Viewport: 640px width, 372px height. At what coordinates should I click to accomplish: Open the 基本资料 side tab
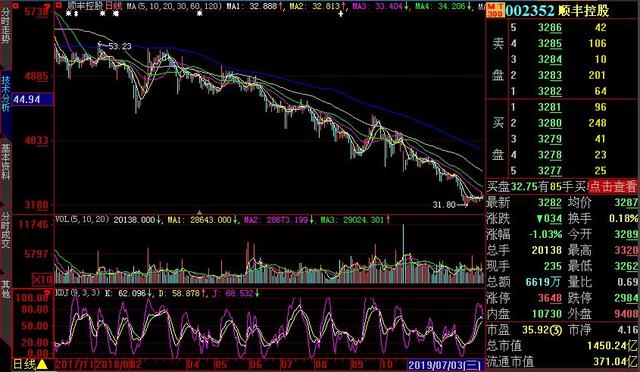point(5,162)
